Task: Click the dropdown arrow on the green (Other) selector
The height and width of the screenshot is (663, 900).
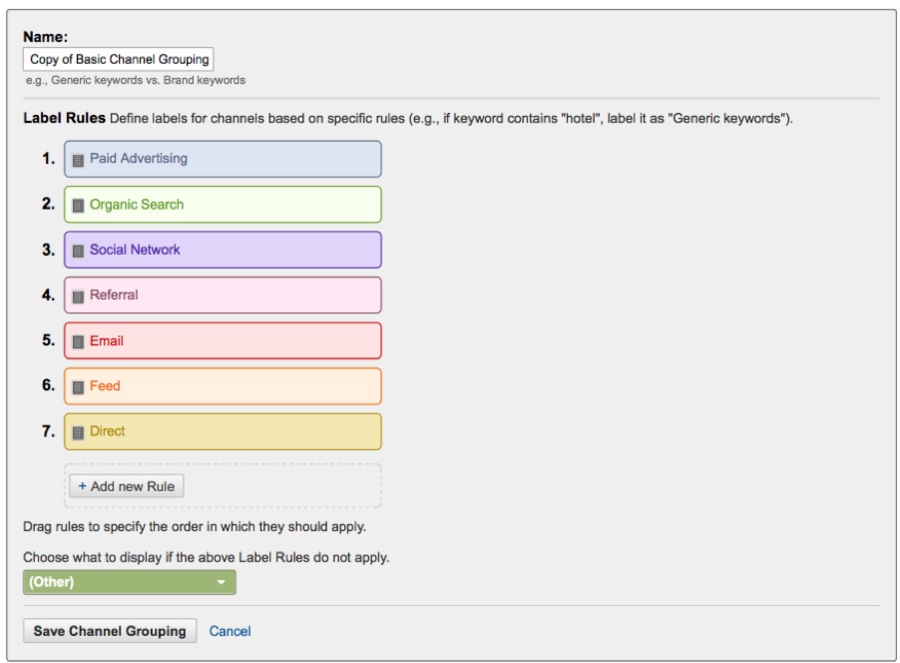Action: 221,582
